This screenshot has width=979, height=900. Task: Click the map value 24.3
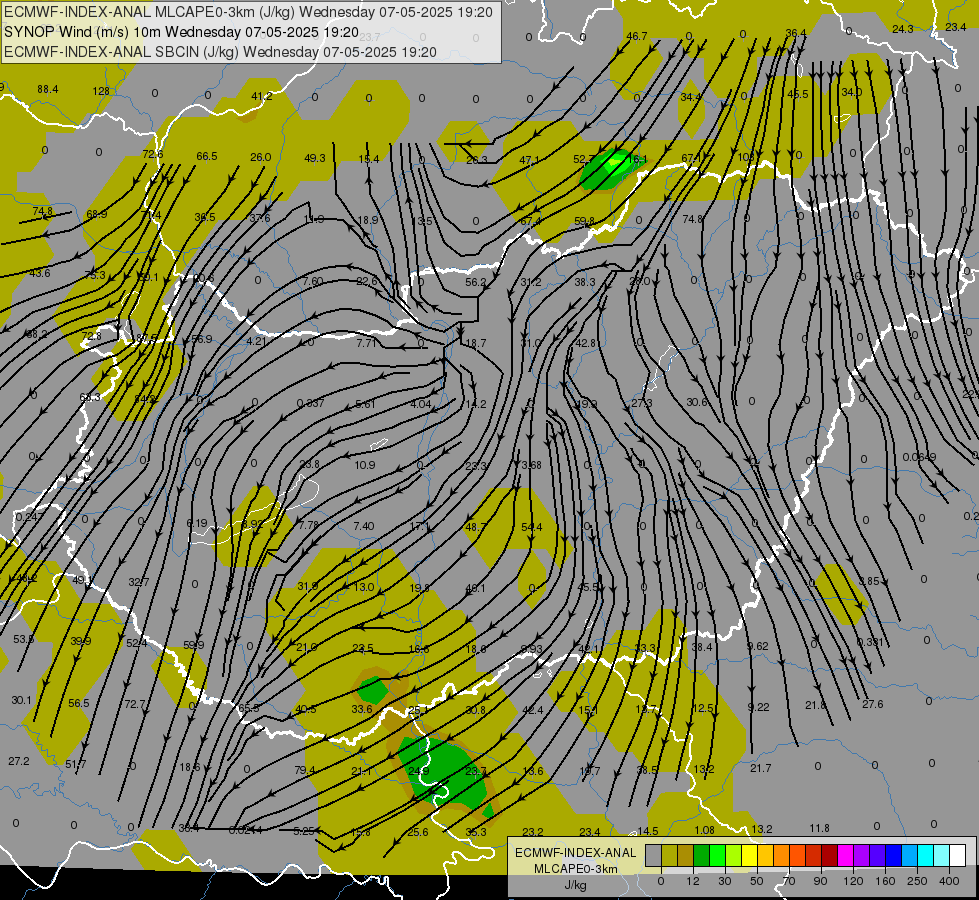pos(902,29)
